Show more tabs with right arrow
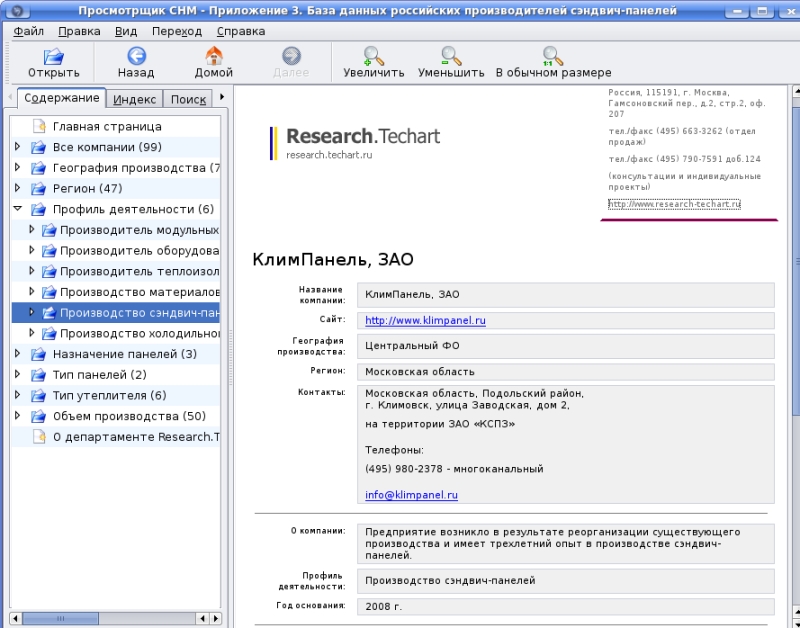The width and height of the screenshot is (800, 628). point(222,97)
